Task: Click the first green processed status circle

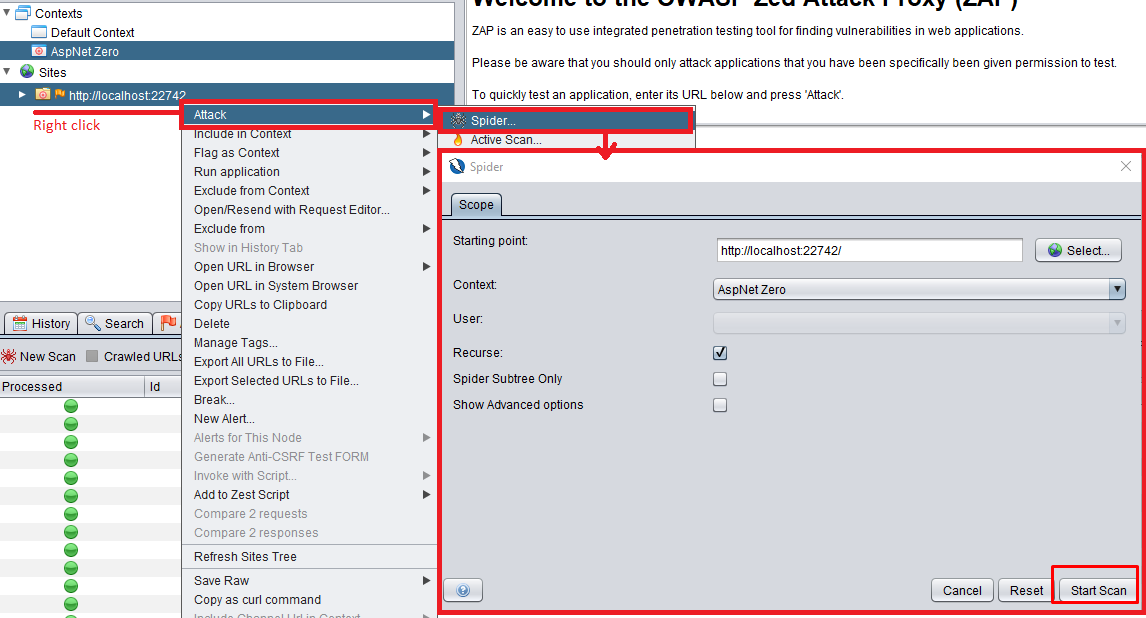Action: pos(71,406)
